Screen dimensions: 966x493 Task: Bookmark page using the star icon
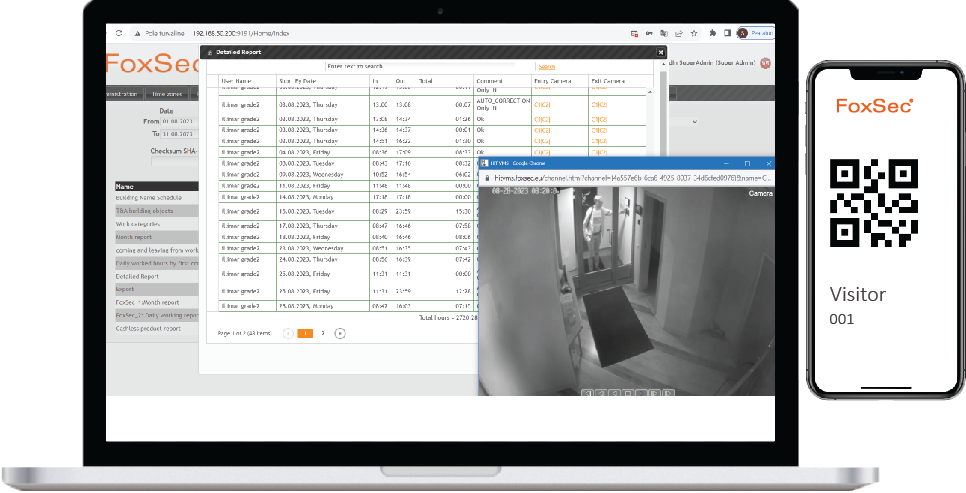tap(694, 33)
